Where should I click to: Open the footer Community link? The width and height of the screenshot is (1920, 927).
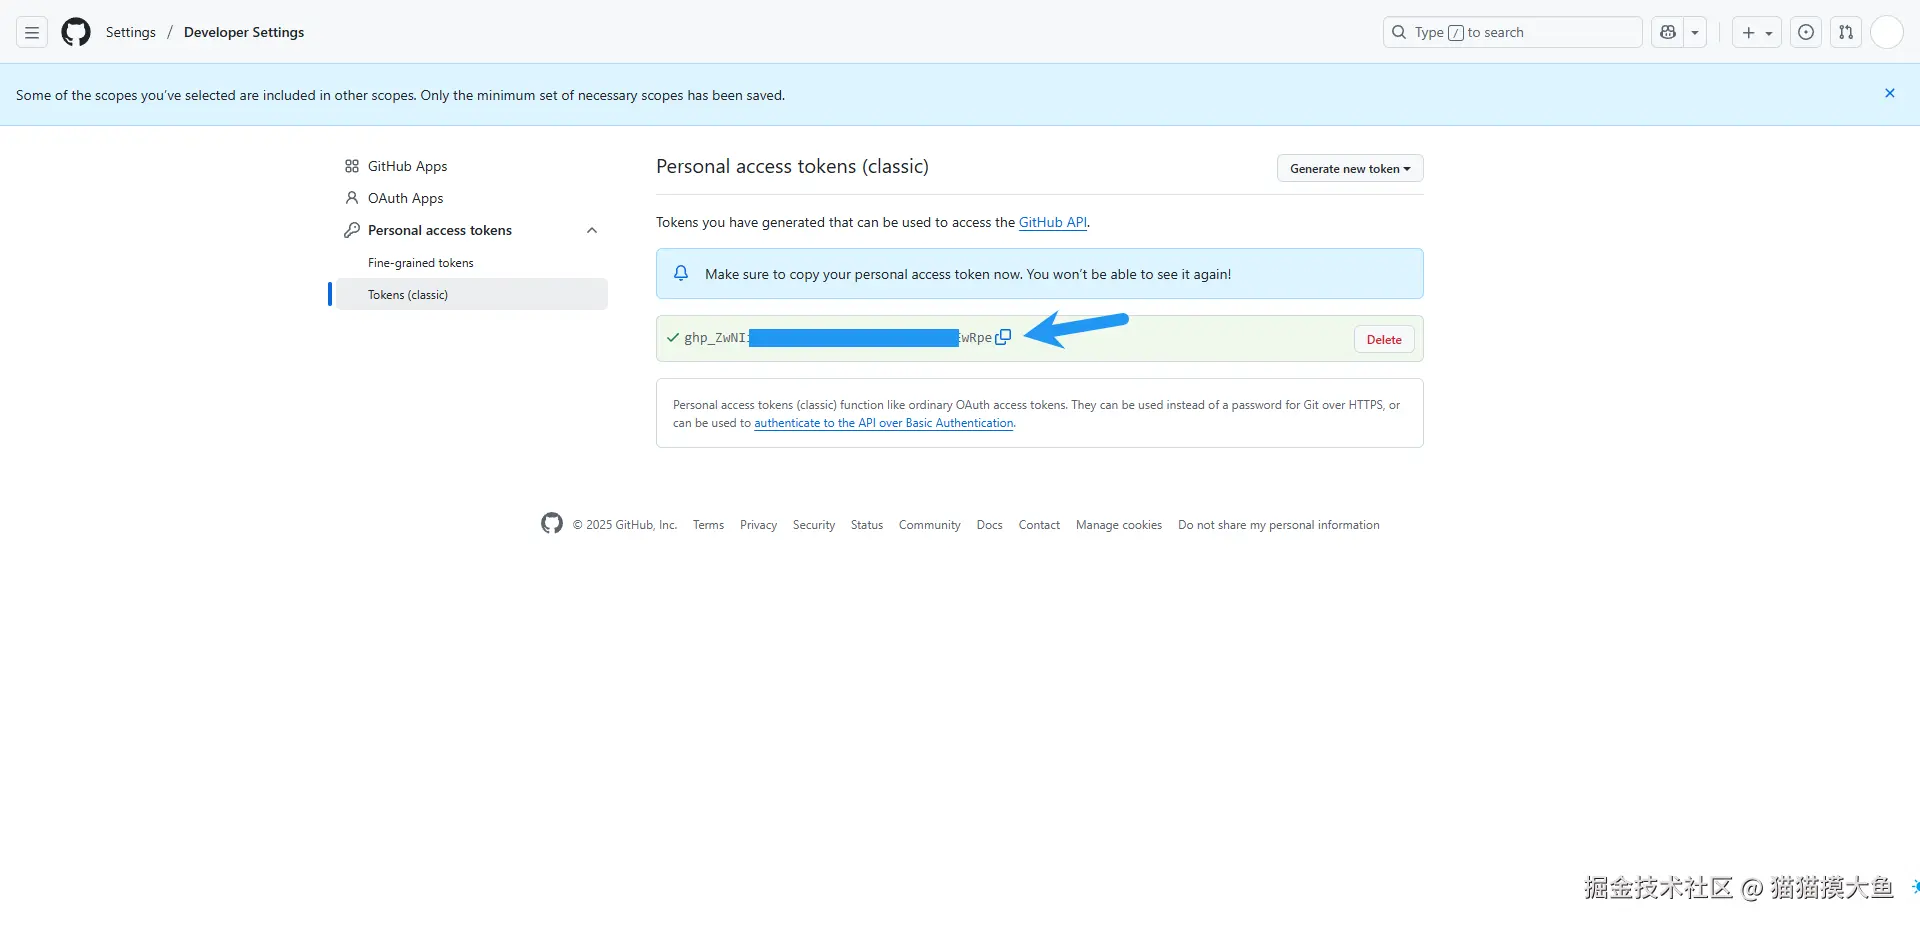tap(930, 525)
